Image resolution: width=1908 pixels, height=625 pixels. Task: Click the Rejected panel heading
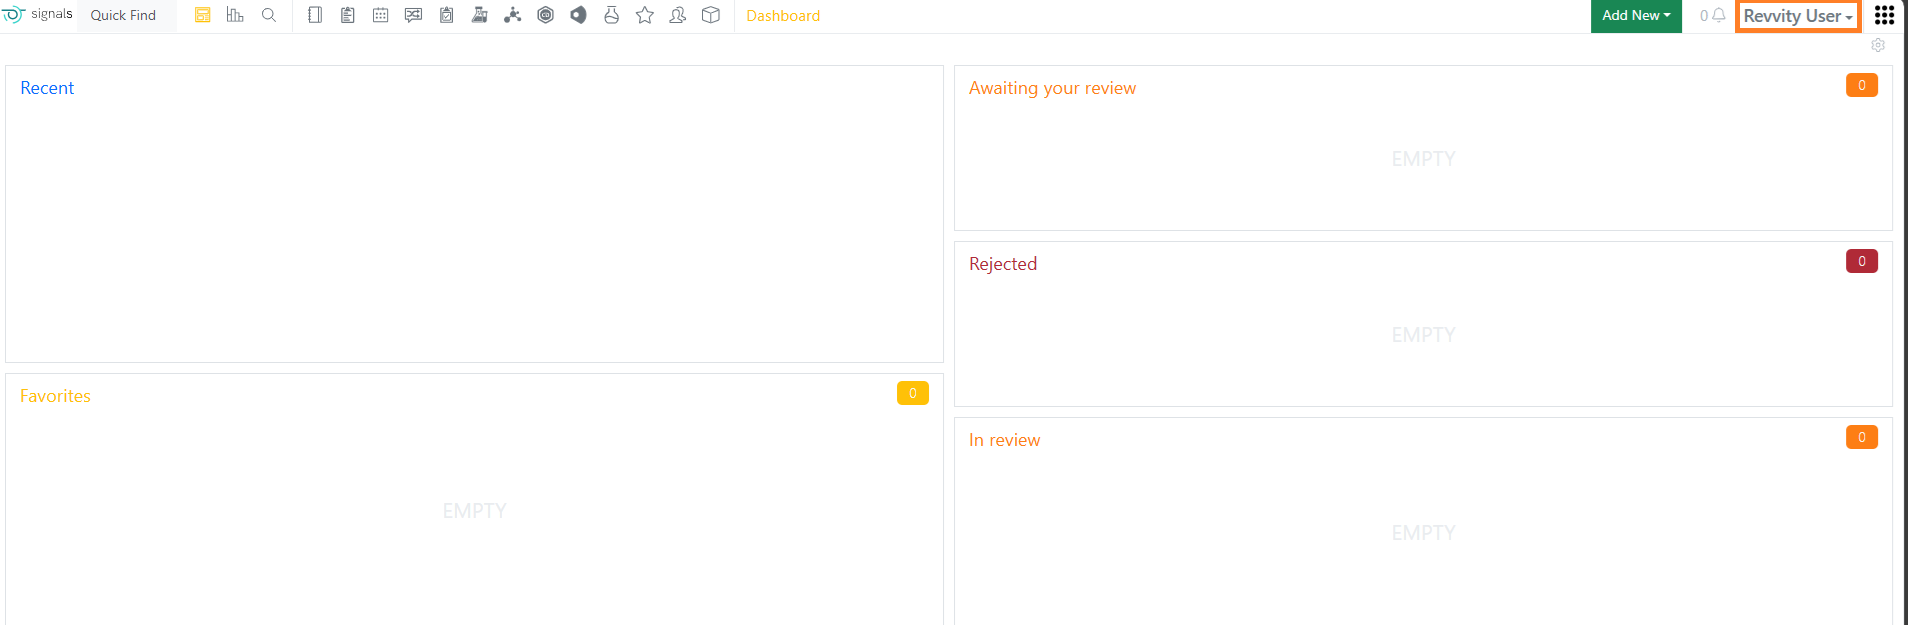(1003, 264)
